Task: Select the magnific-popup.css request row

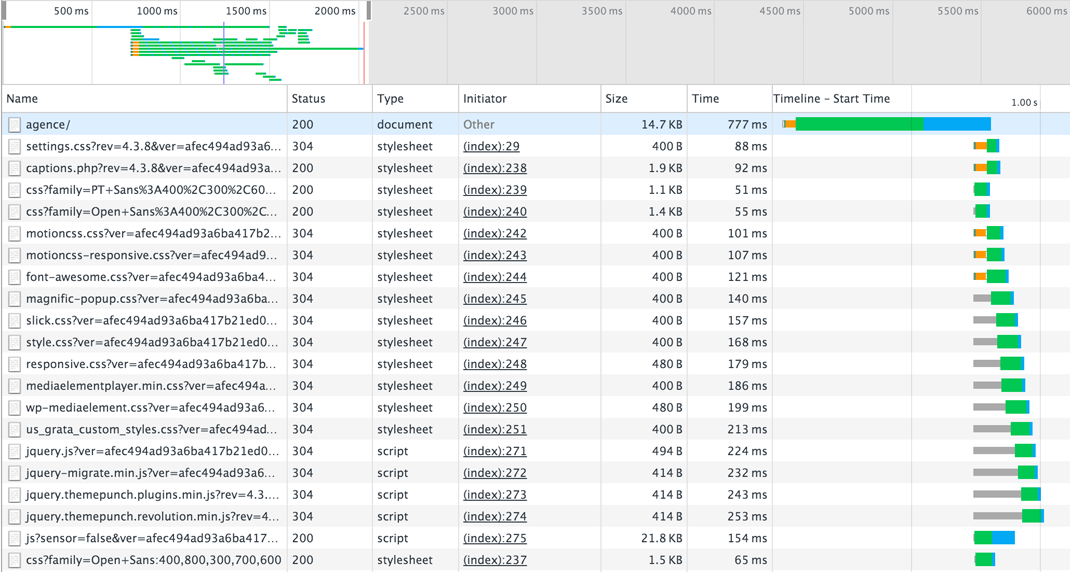Action: click(x=152, y=299)
